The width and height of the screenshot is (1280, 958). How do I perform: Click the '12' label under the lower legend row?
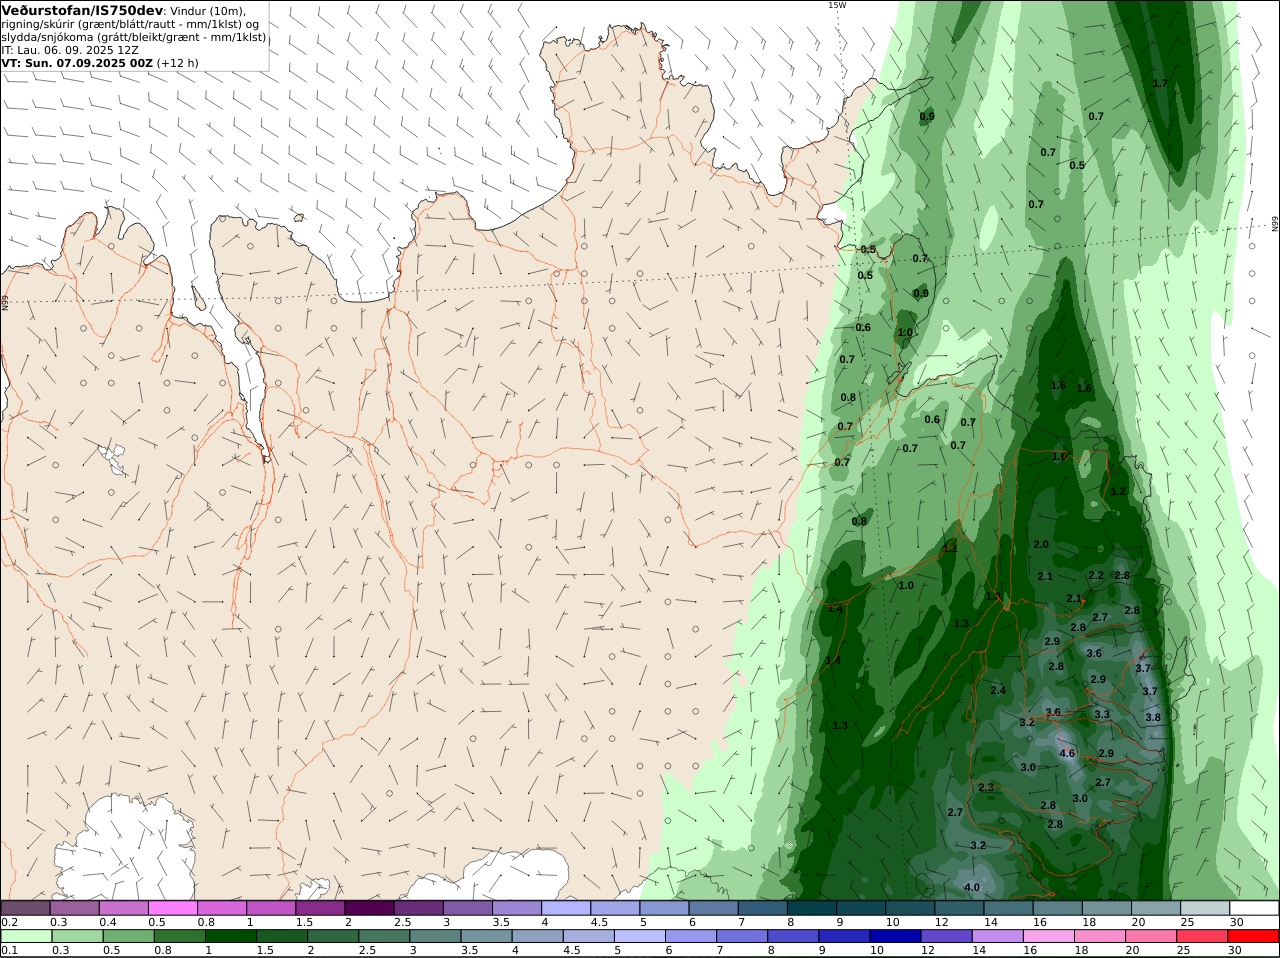pos(927,950)
